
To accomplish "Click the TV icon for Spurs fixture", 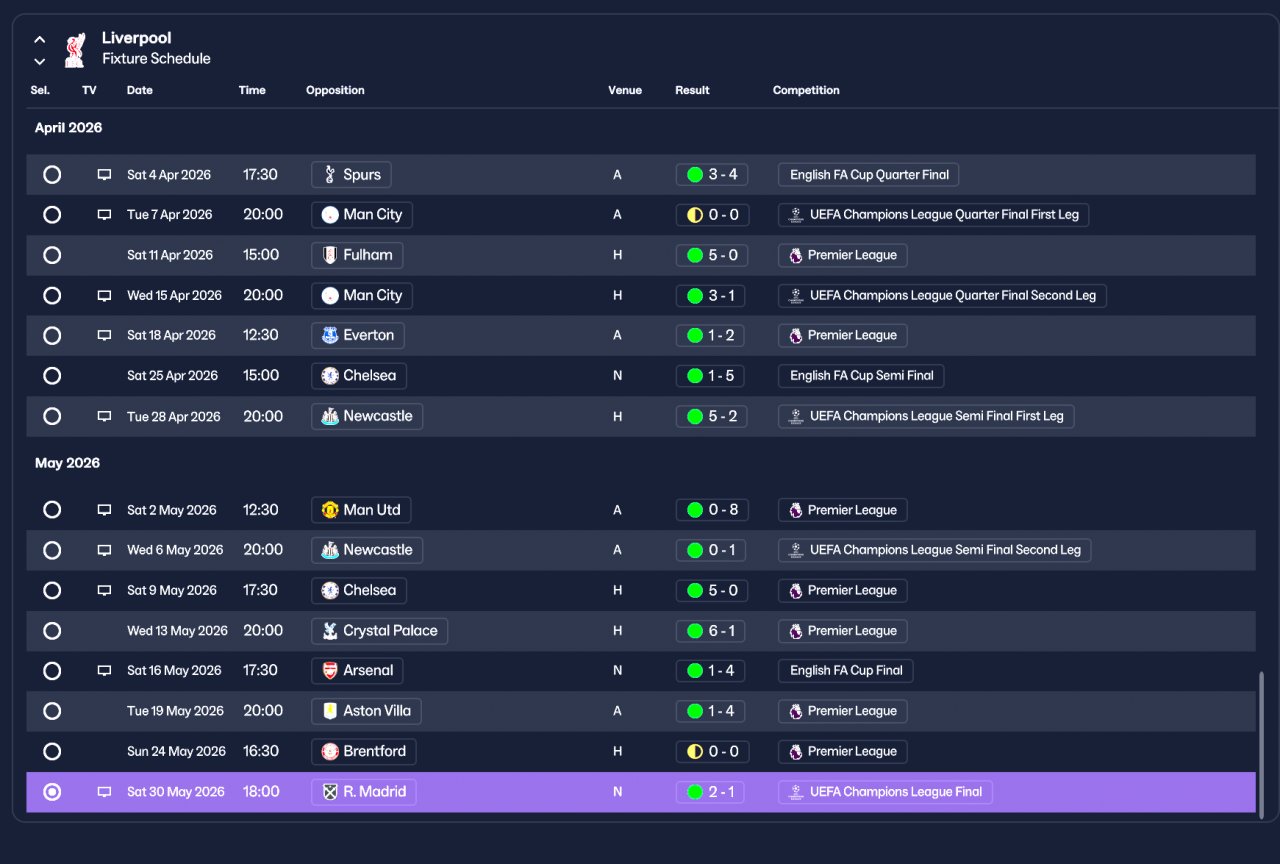I will 104,175.
